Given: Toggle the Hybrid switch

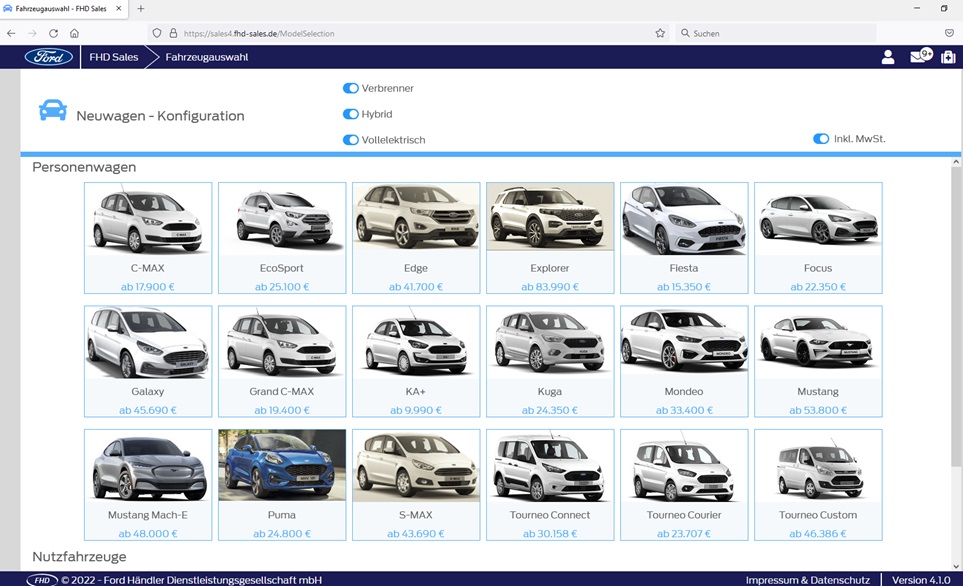Looking at the screenshot, I should pyautogui.click(x=351, y=114).
